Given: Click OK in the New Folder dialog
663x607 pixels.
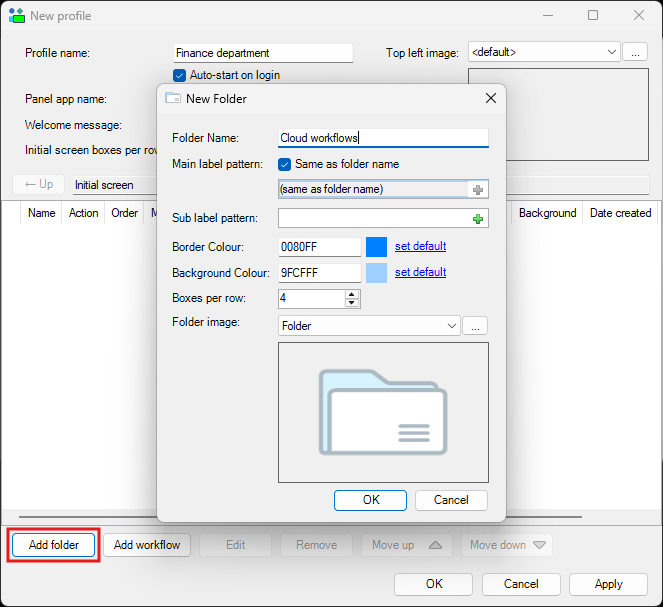Looking at the screenshot, I should 370,500.
